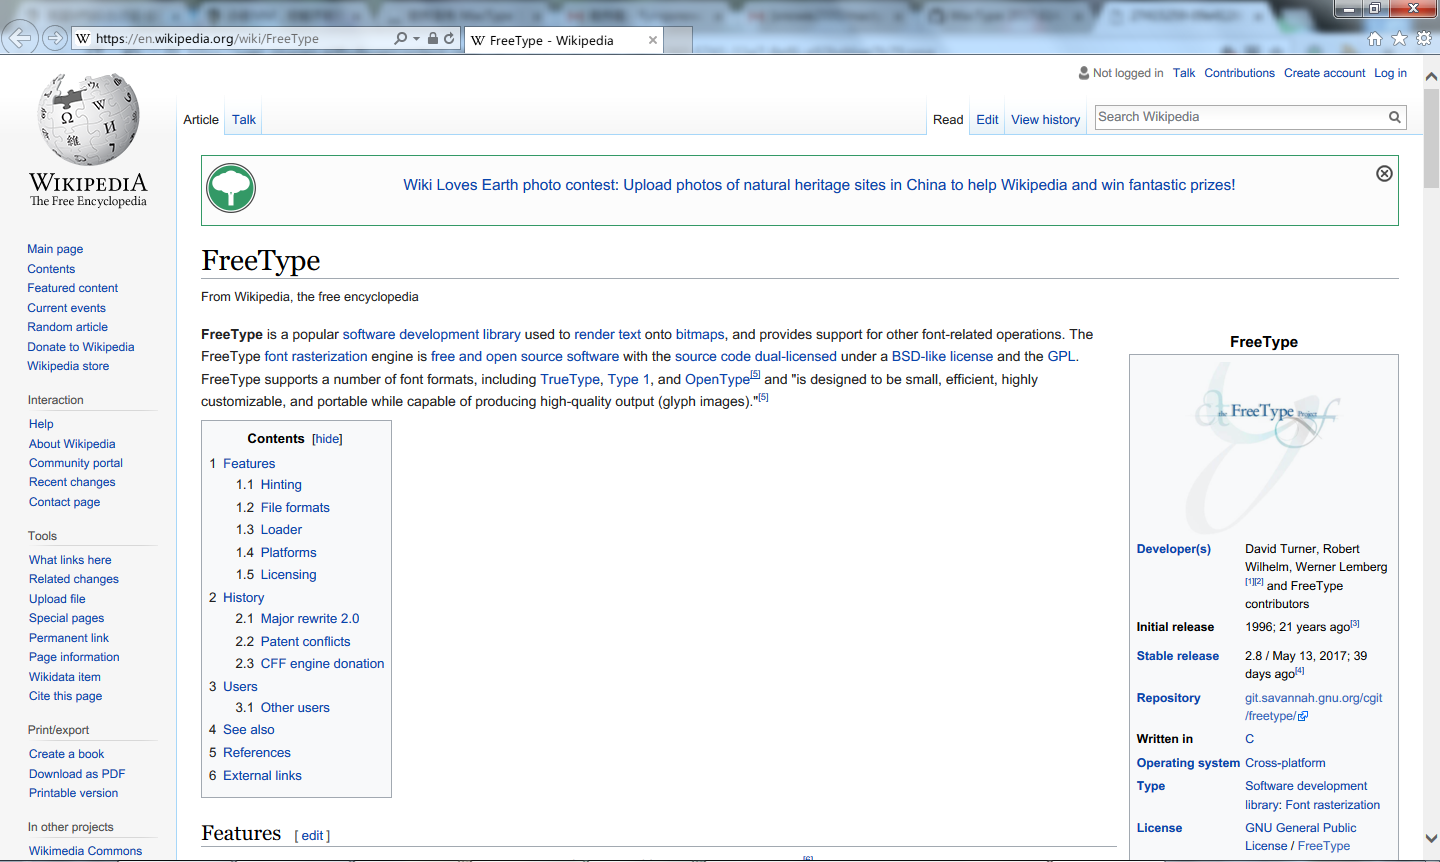This screenshot has height=862, width=1440.
Task: Click edit link next to Features heading
Action: point(313,836)
